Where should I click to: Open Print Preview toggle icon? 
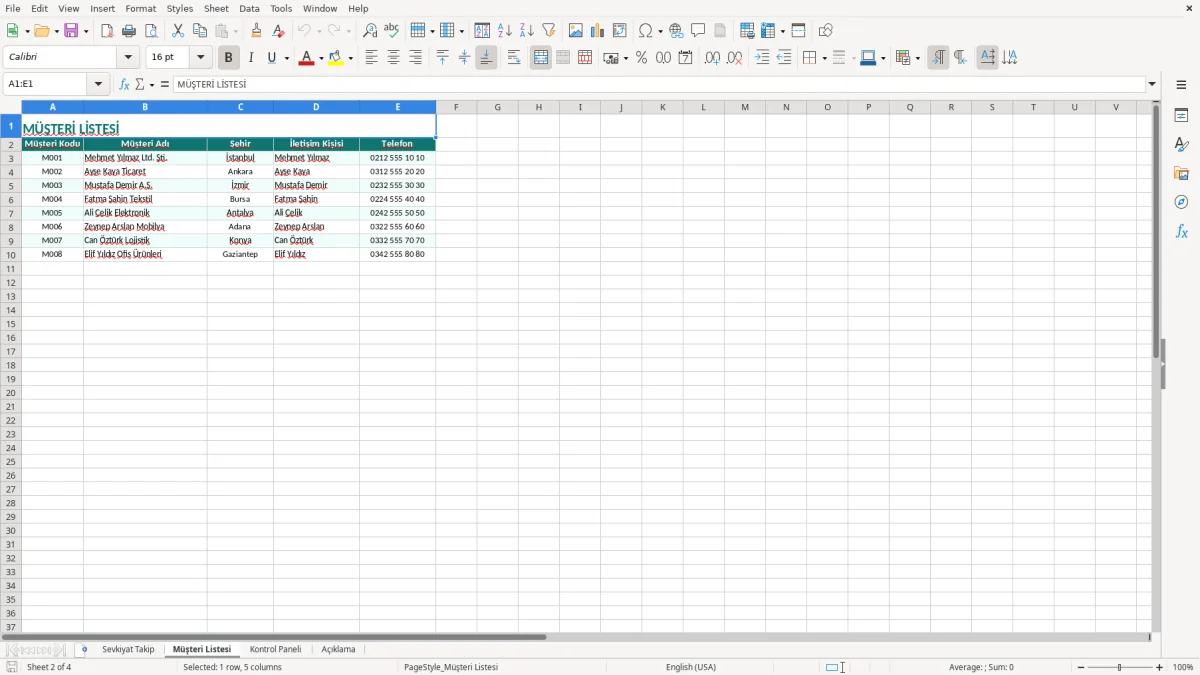(151, 31)
